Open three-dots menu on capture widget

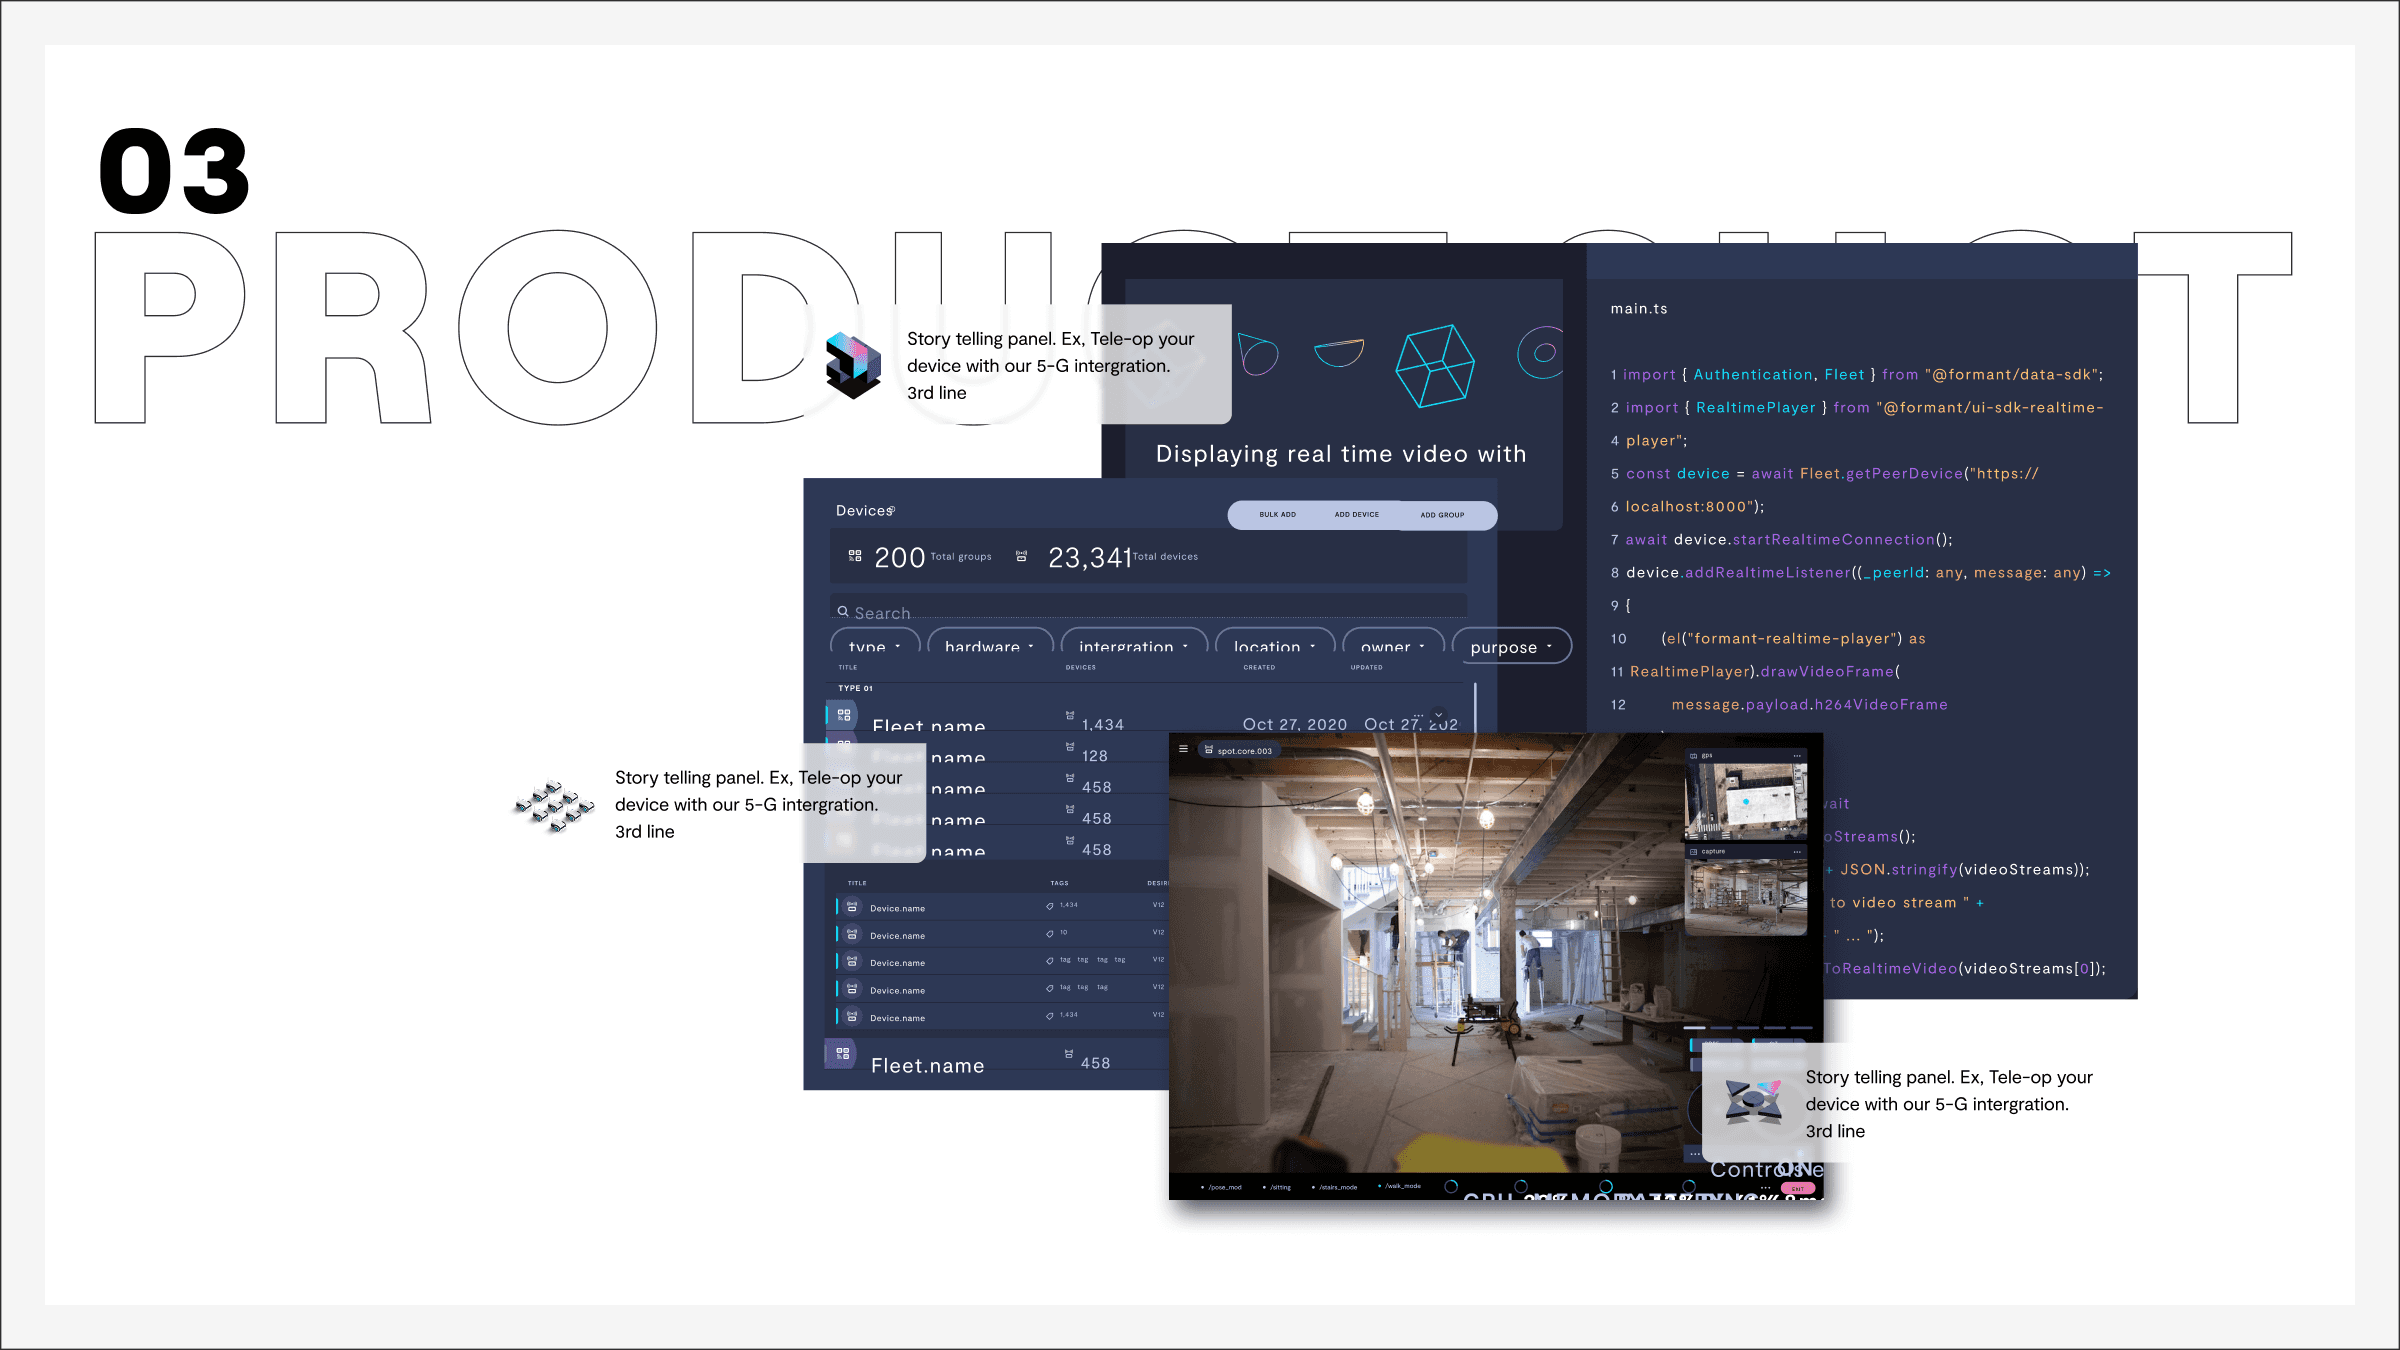tap(1796, 852)
